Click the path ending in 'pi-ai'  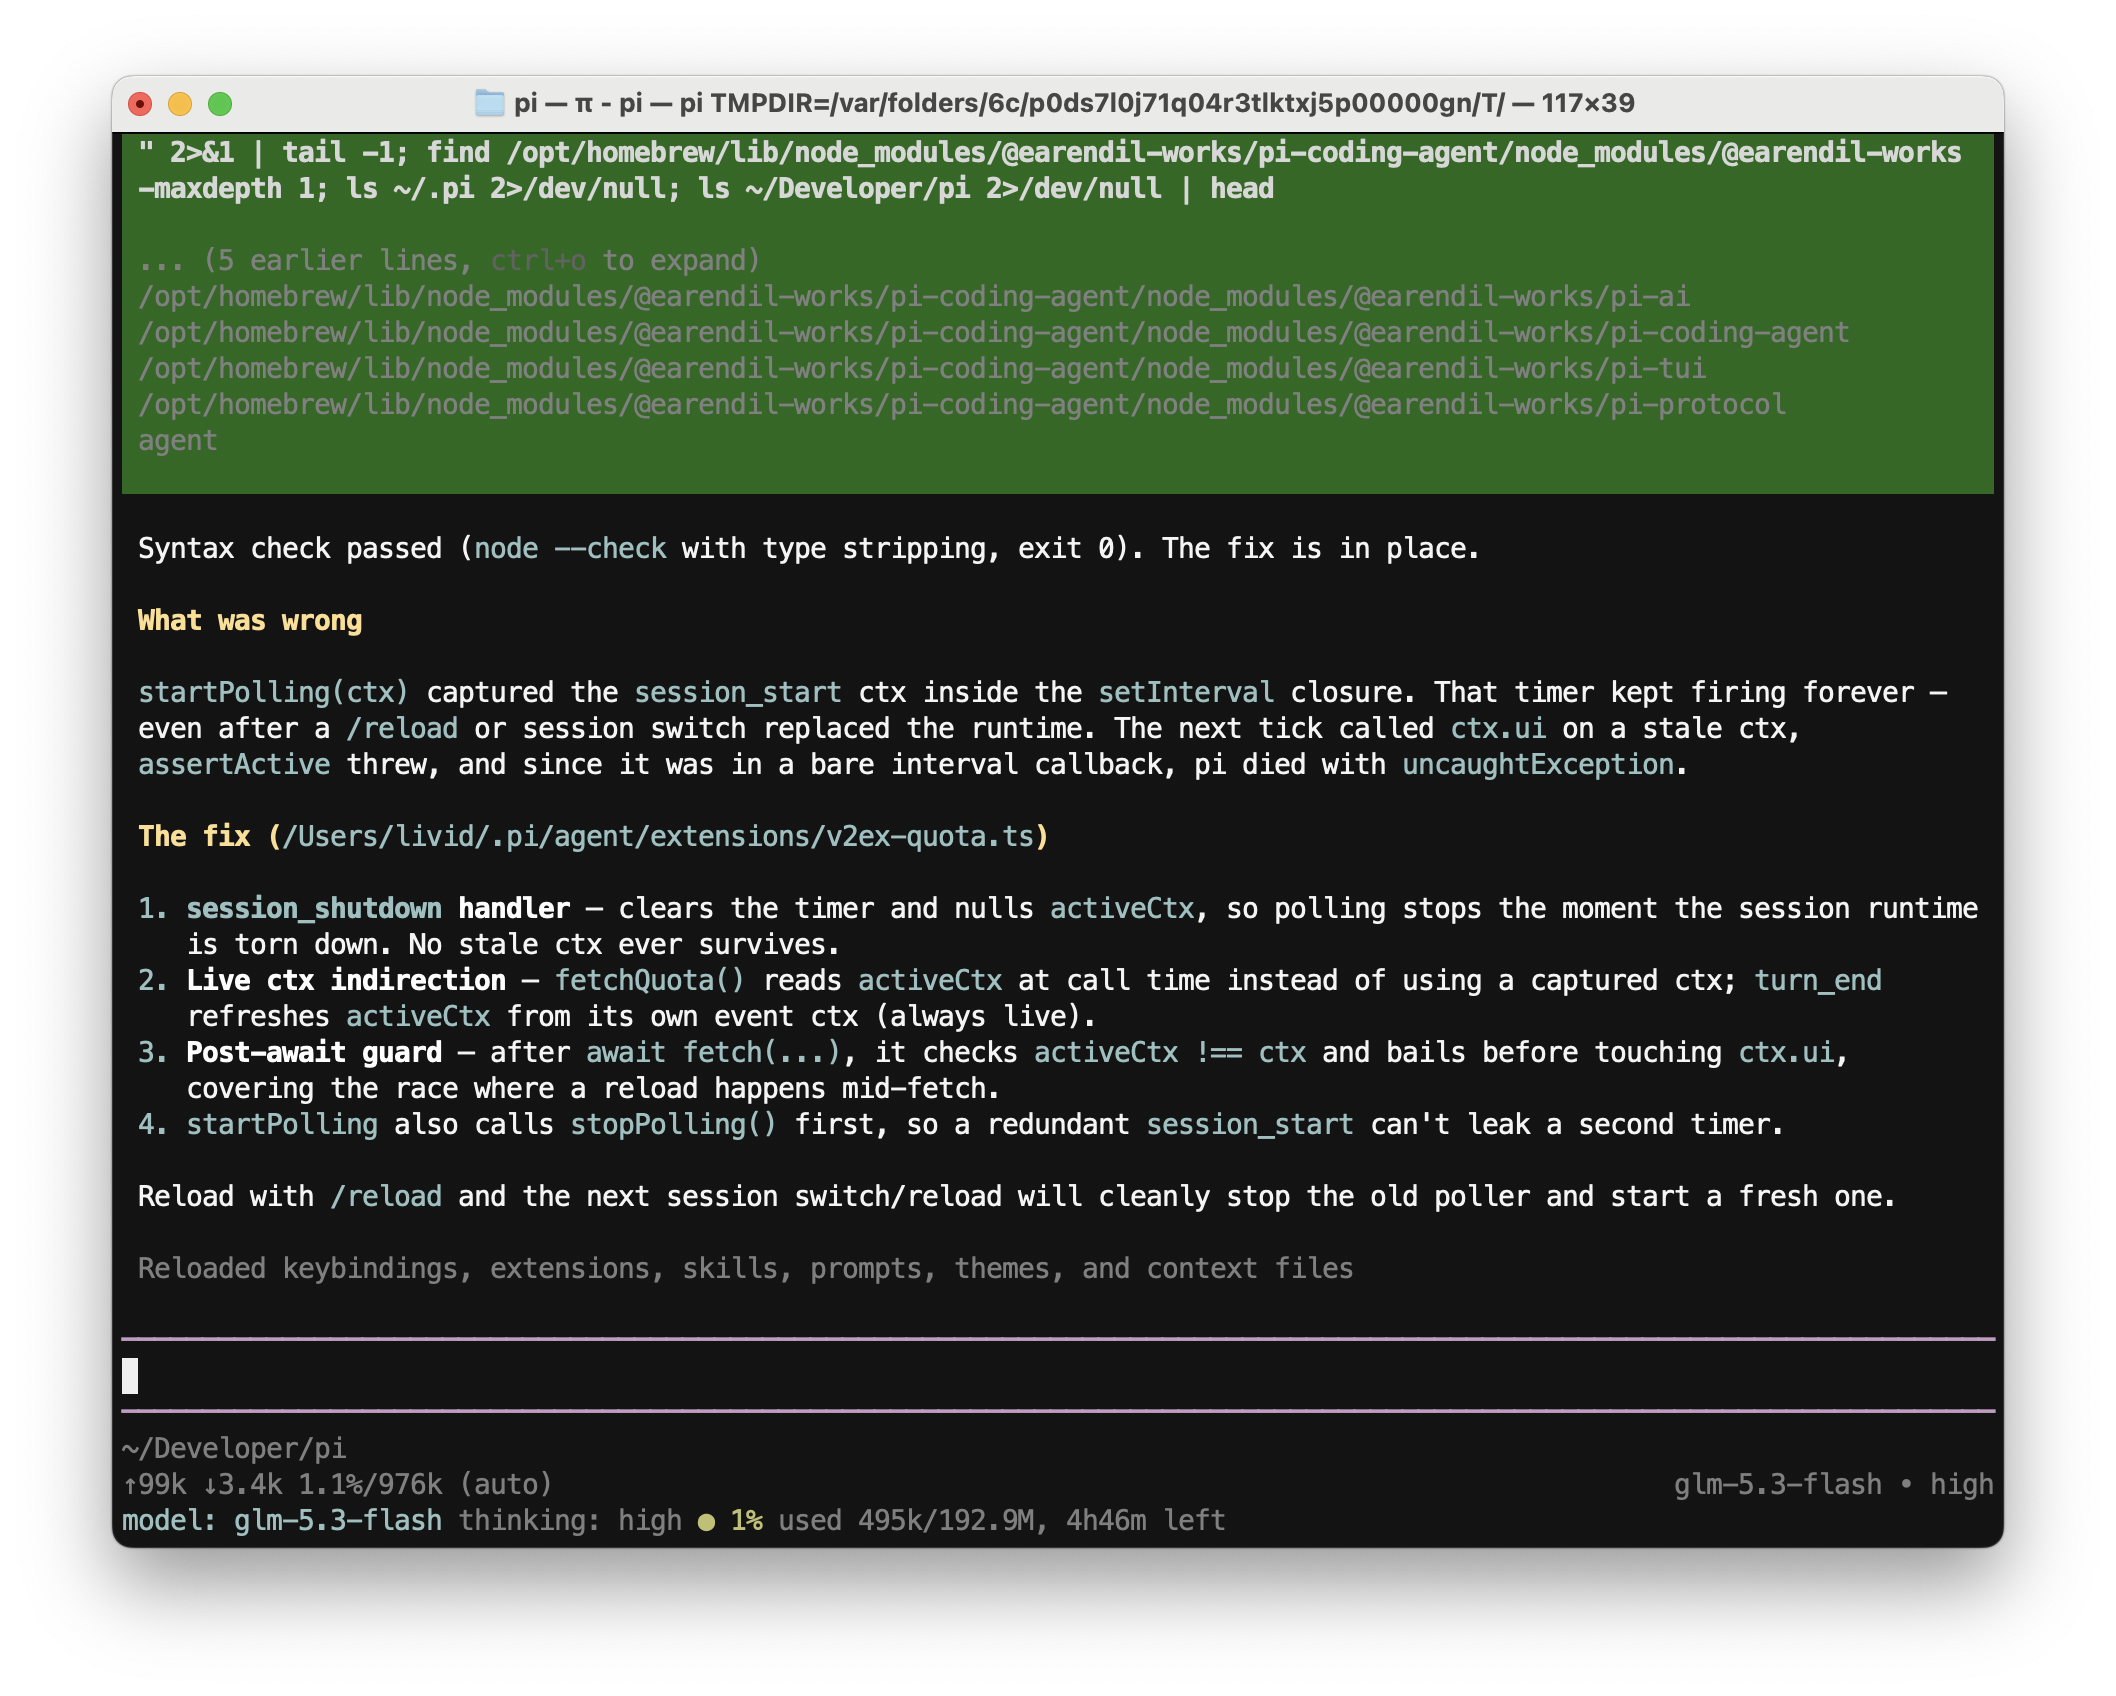914,296
